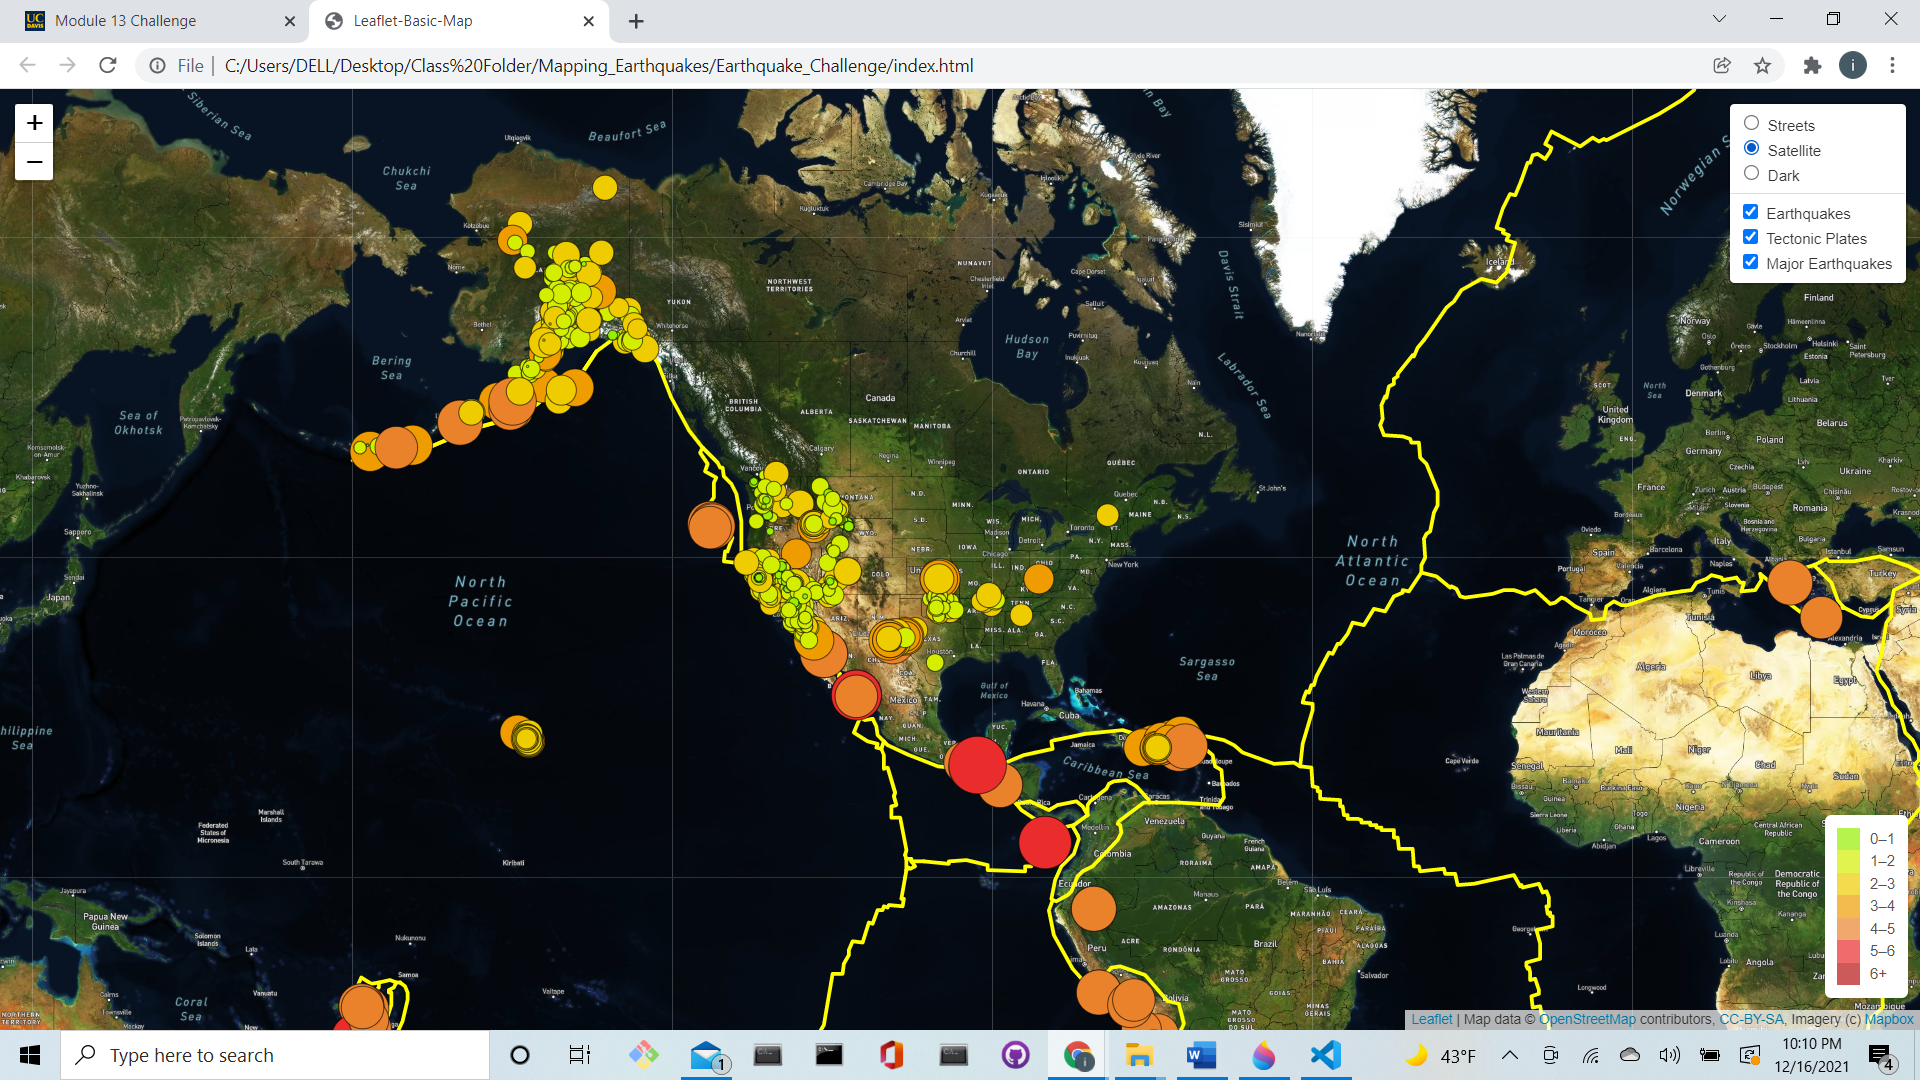The width and height of the screenshot is (1920, 1080).
Task: Close the Module 13 Challenge tab
Action: coord(290,21)
